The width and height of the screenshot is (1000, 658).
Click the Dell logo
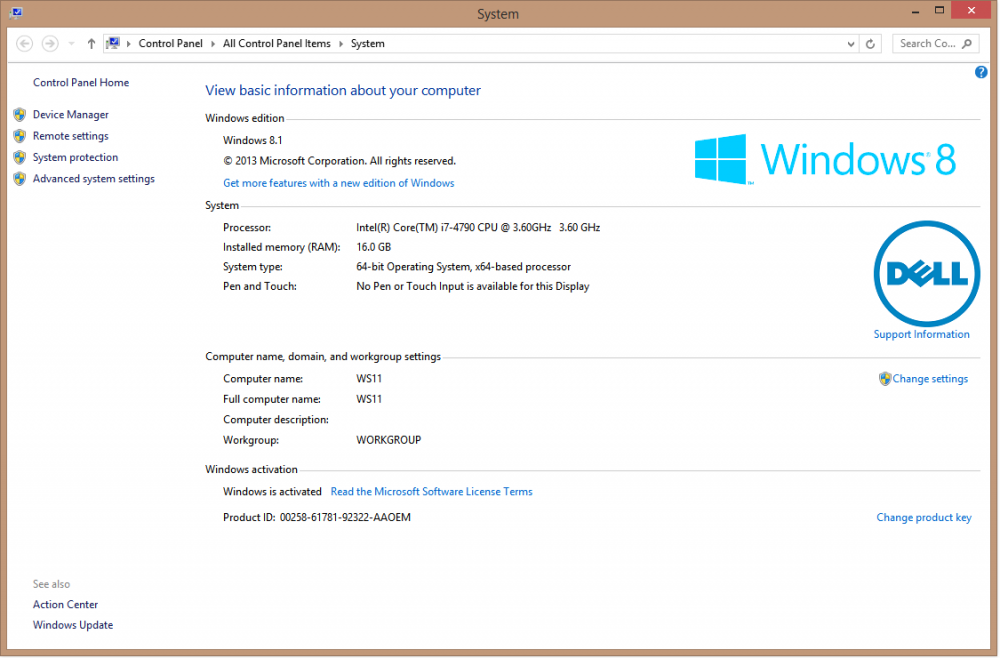tap(926, 274)
